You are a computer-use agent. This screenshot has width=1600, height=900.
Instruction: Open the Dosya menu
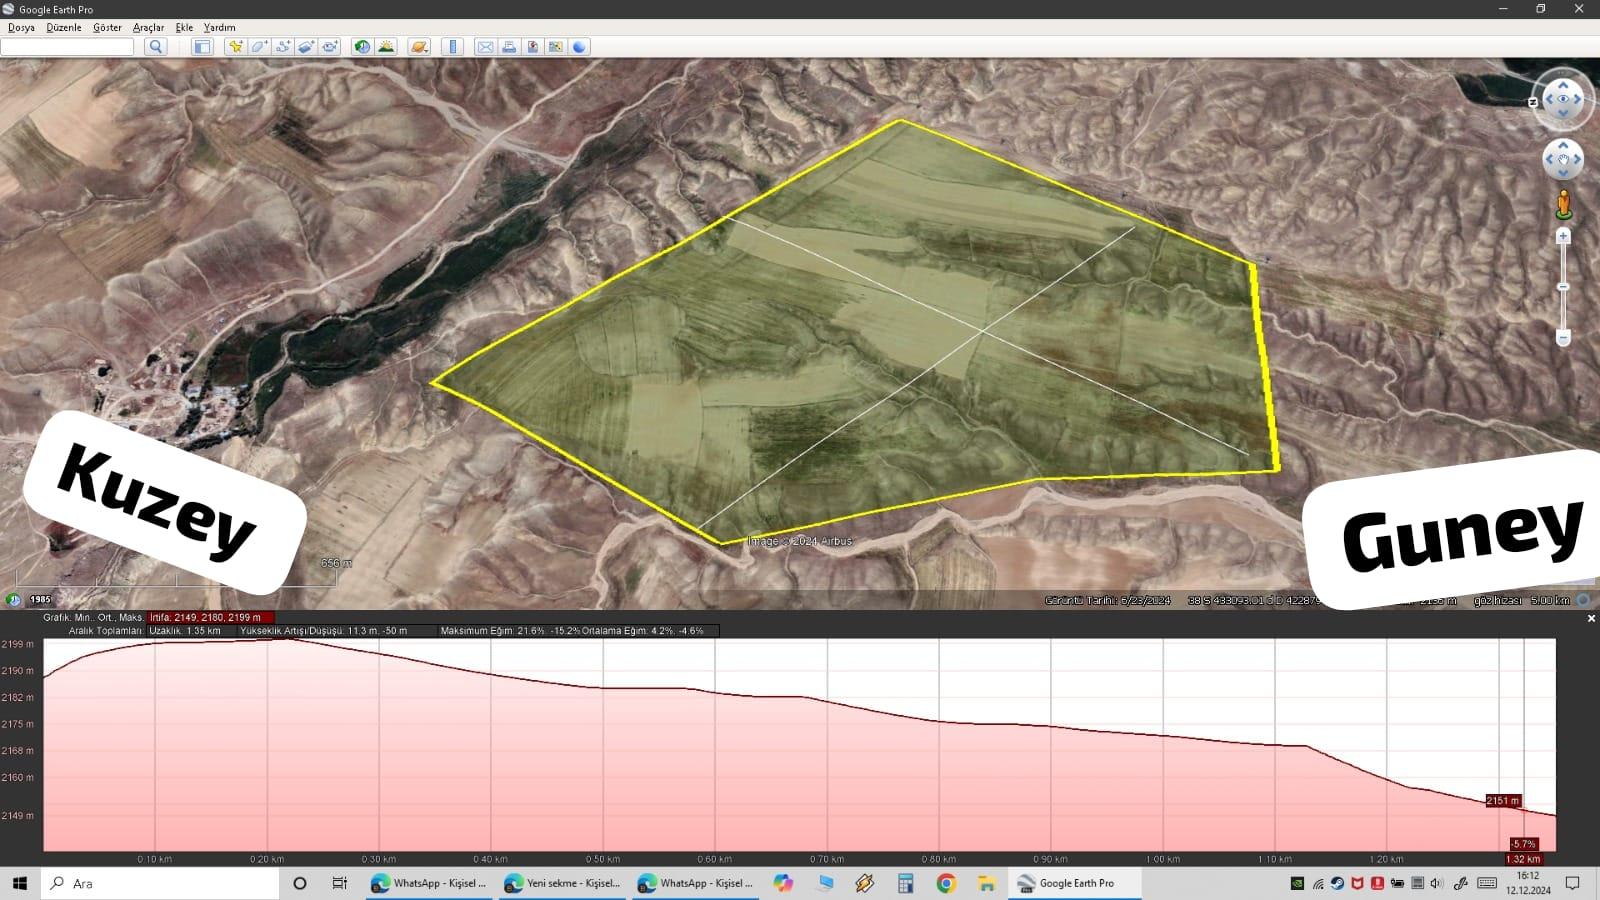(x=21, y=28)
